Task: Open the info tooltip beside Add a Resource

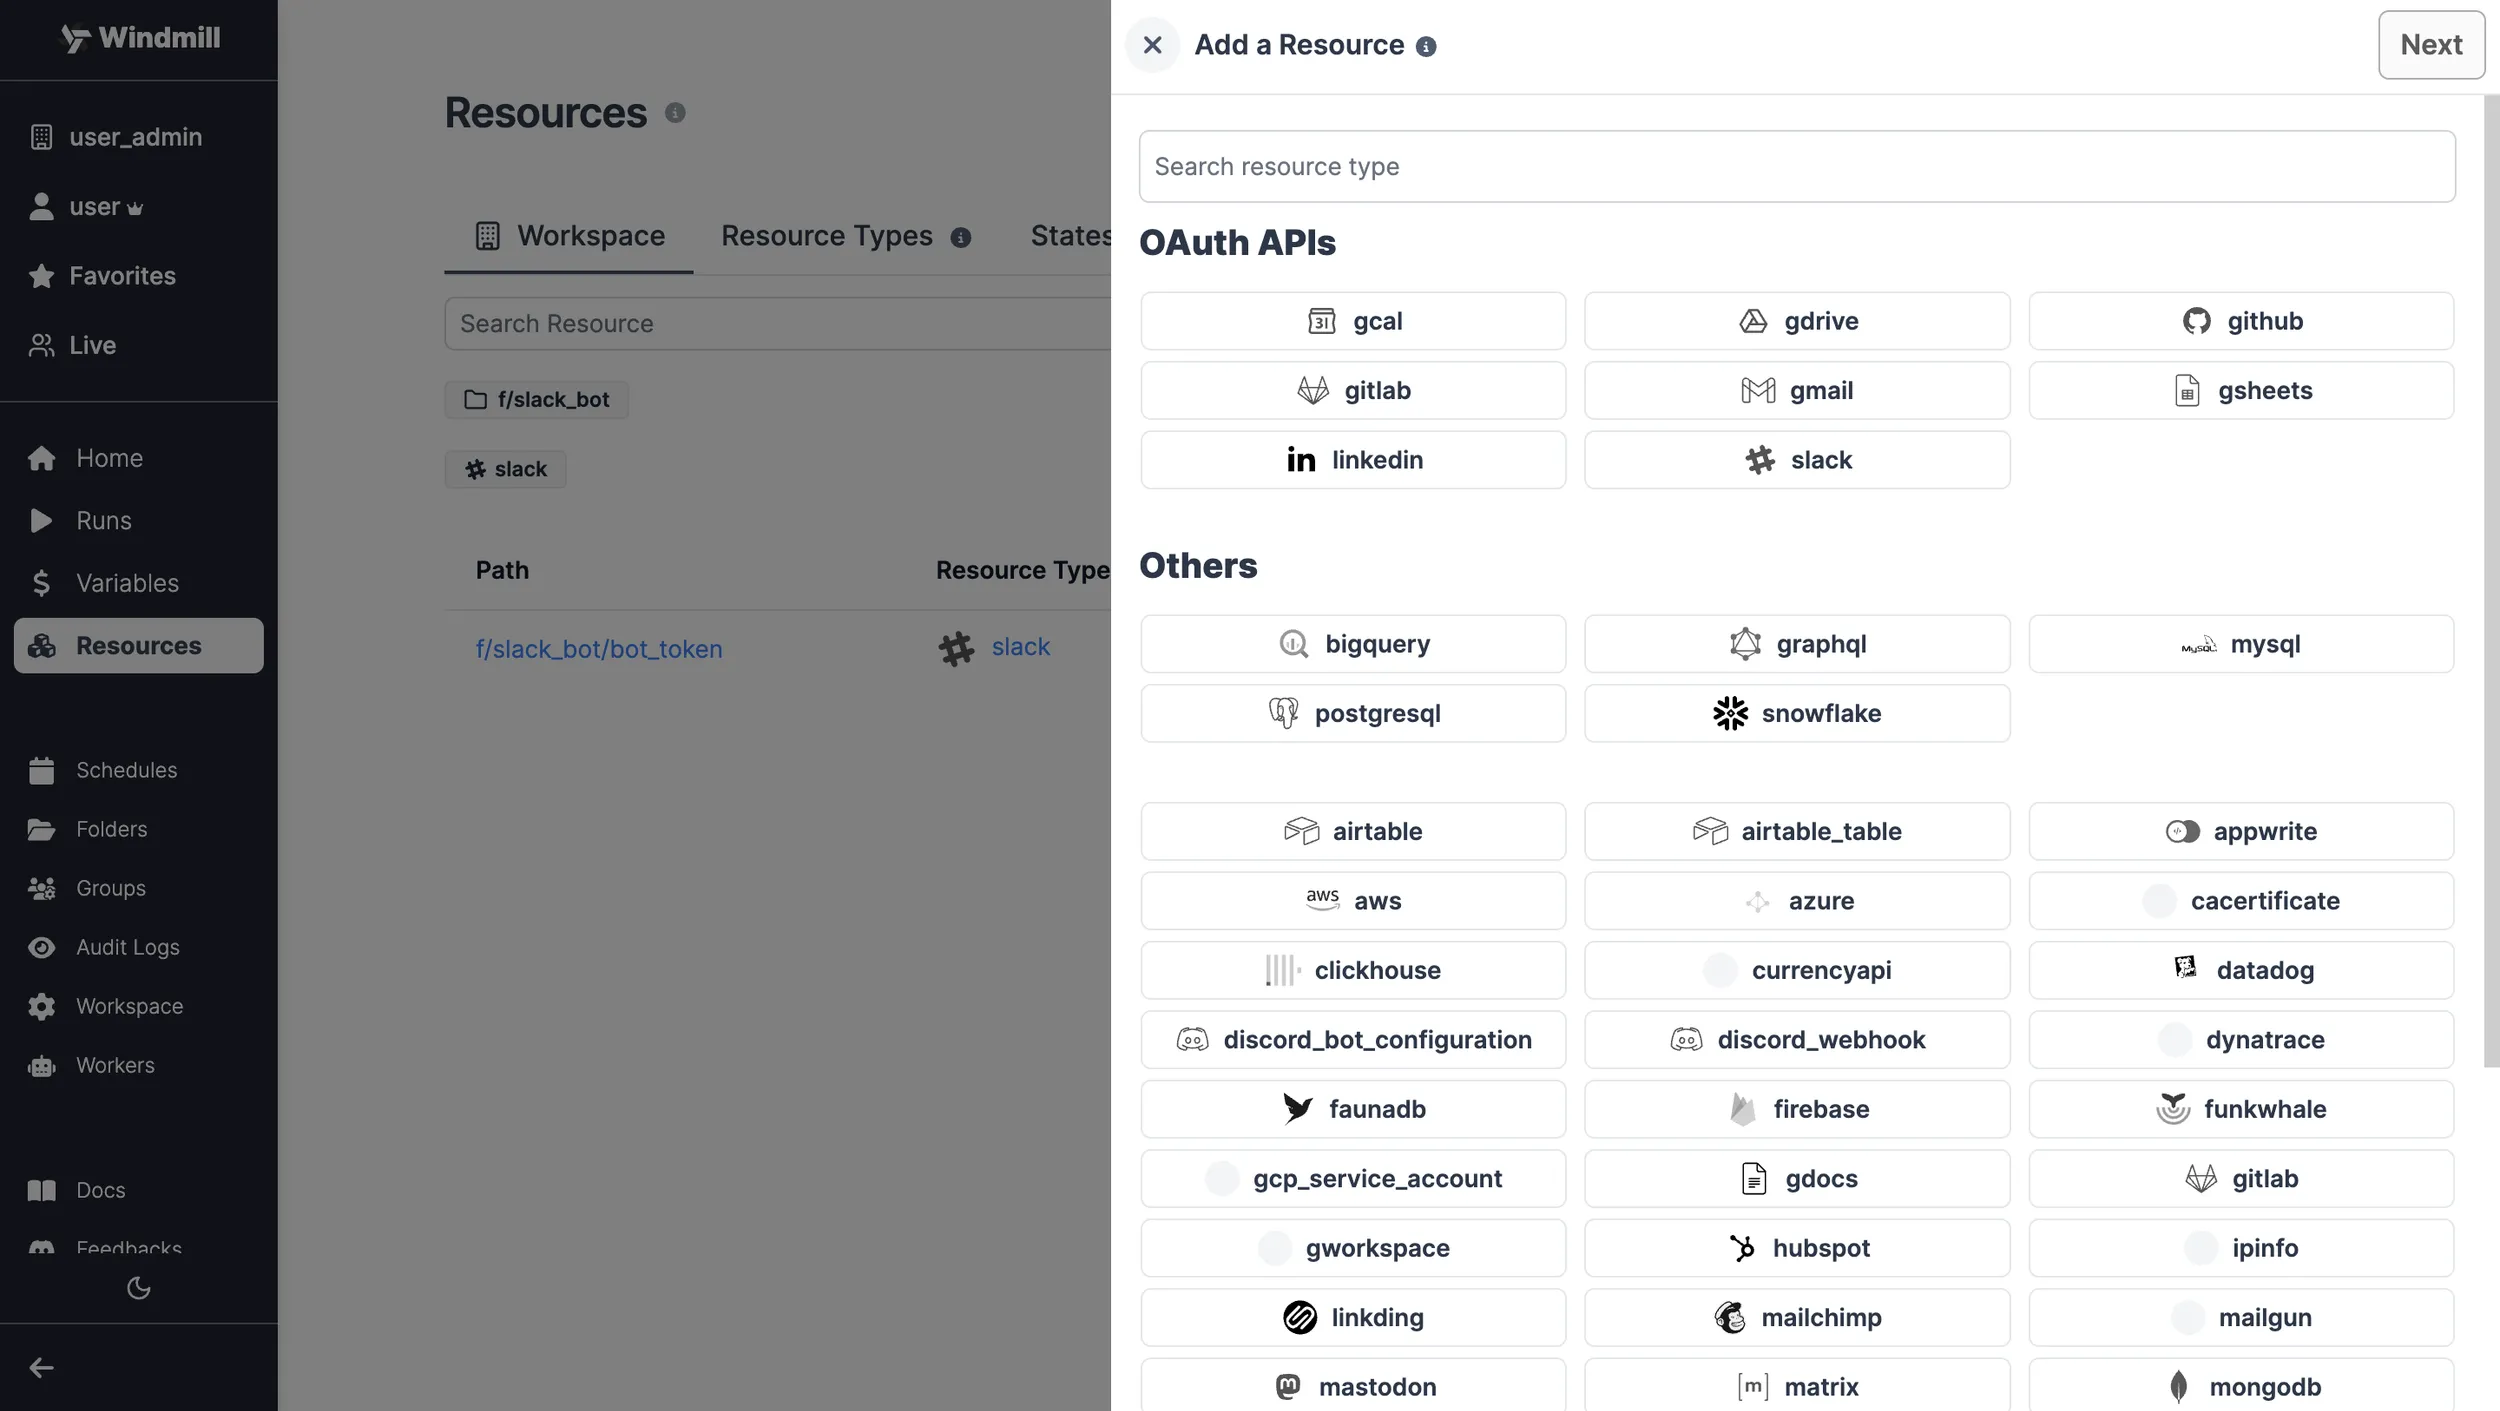Action: (1424, 45)
